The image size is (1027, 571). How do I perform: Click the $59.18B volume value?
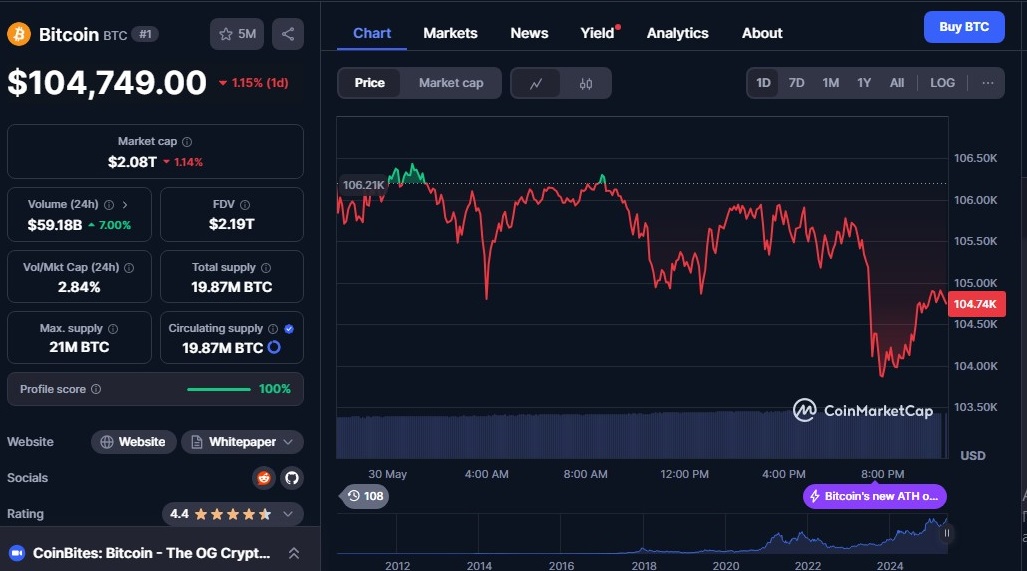coord(55,225)
